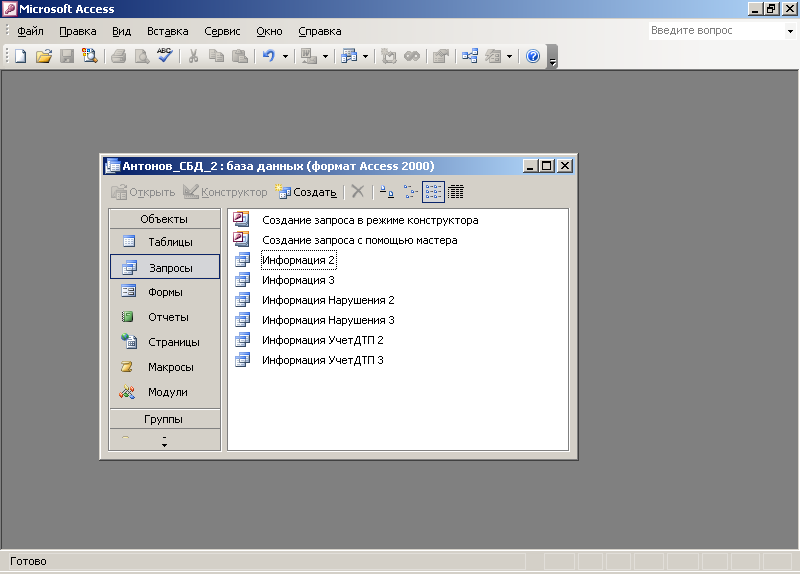This screenshot has width=800, height=574.
Task: Open the Relationships diagram icon
Action: [469, 56]
